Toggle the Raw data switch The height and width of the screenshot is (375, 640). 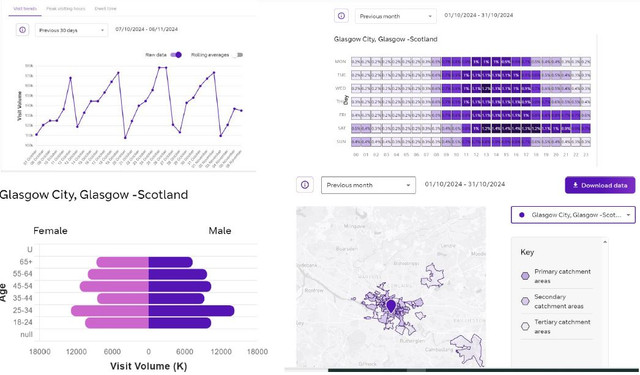(176, 55)
